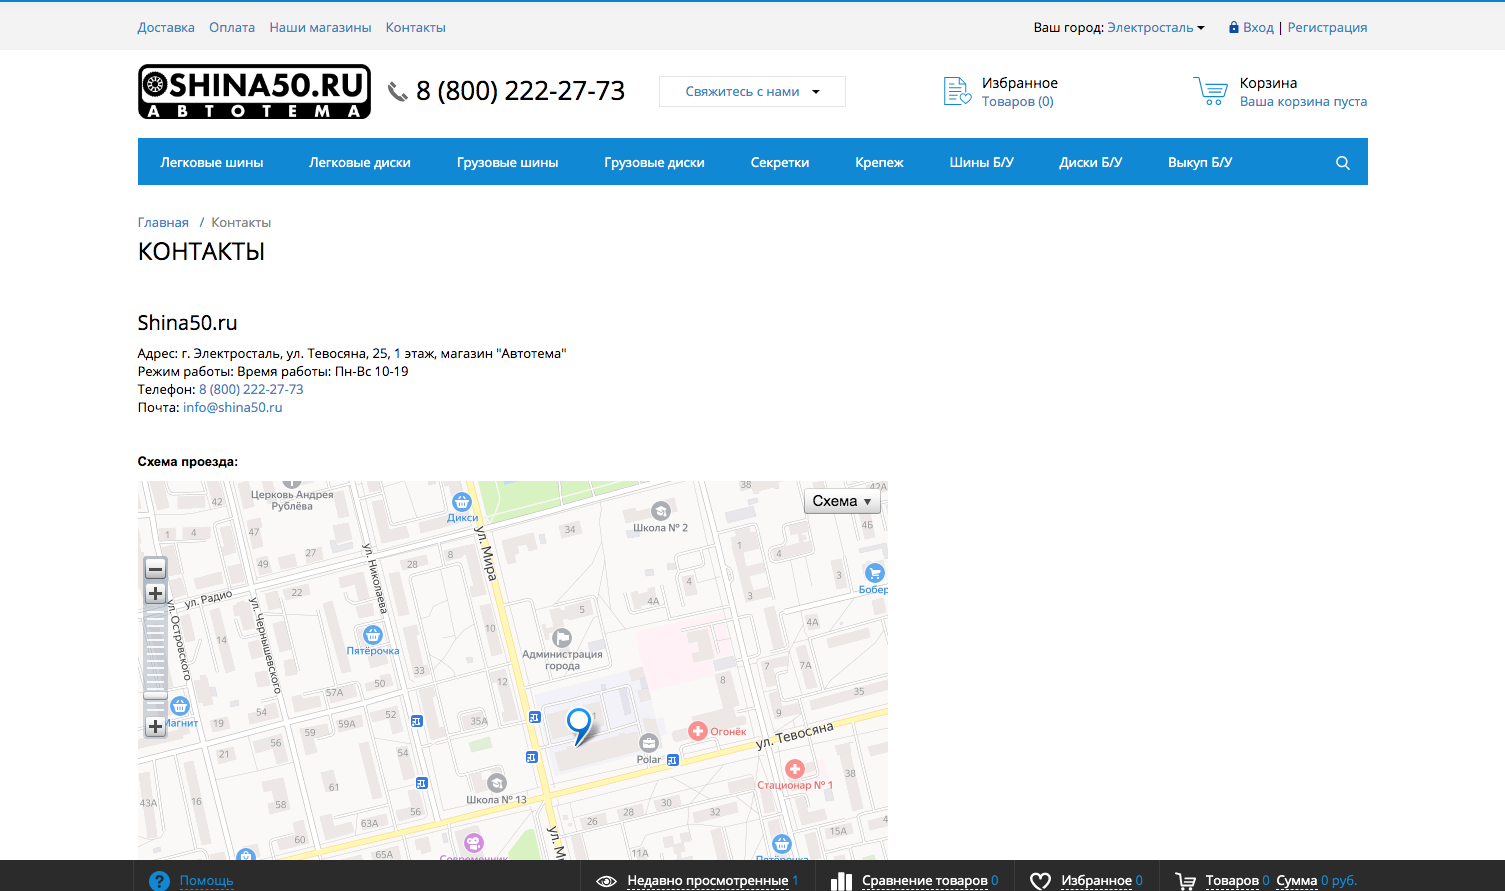Image resolution: width=1505 pixels, height=891 pixels.
Task: Open search via magnifier icon
Action: pyautogui.click(x=1343, y=163)
